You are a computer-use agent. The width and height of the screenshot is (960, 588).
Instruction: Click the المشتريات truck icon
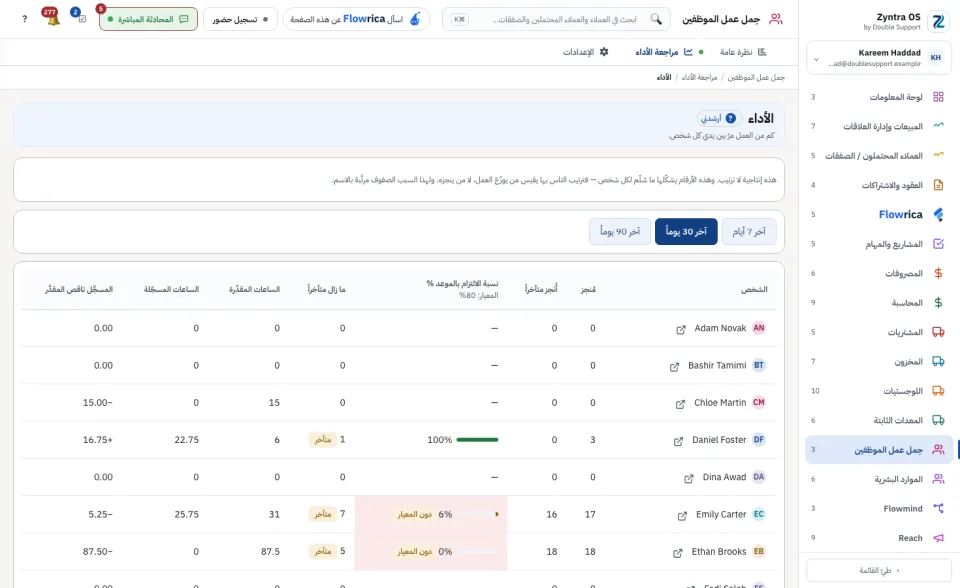[x=938, y=332]
